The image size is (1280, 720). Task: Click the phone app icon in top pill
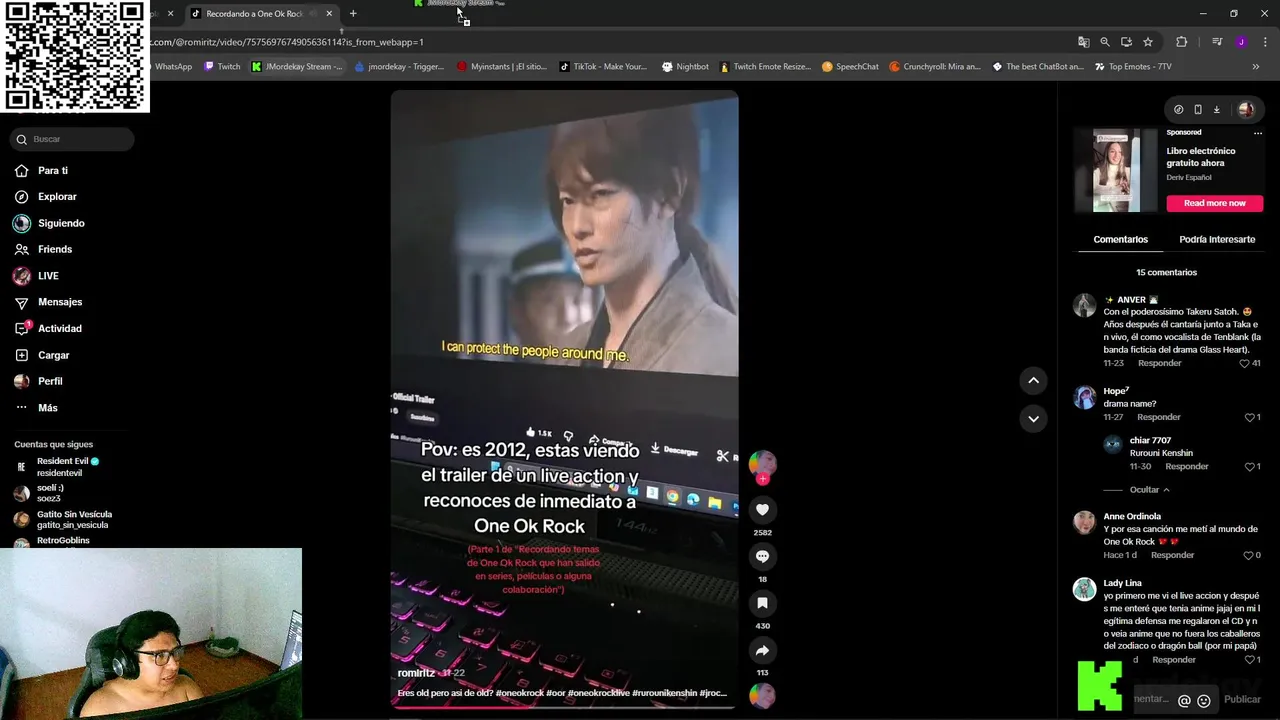tap(1198, 110)
